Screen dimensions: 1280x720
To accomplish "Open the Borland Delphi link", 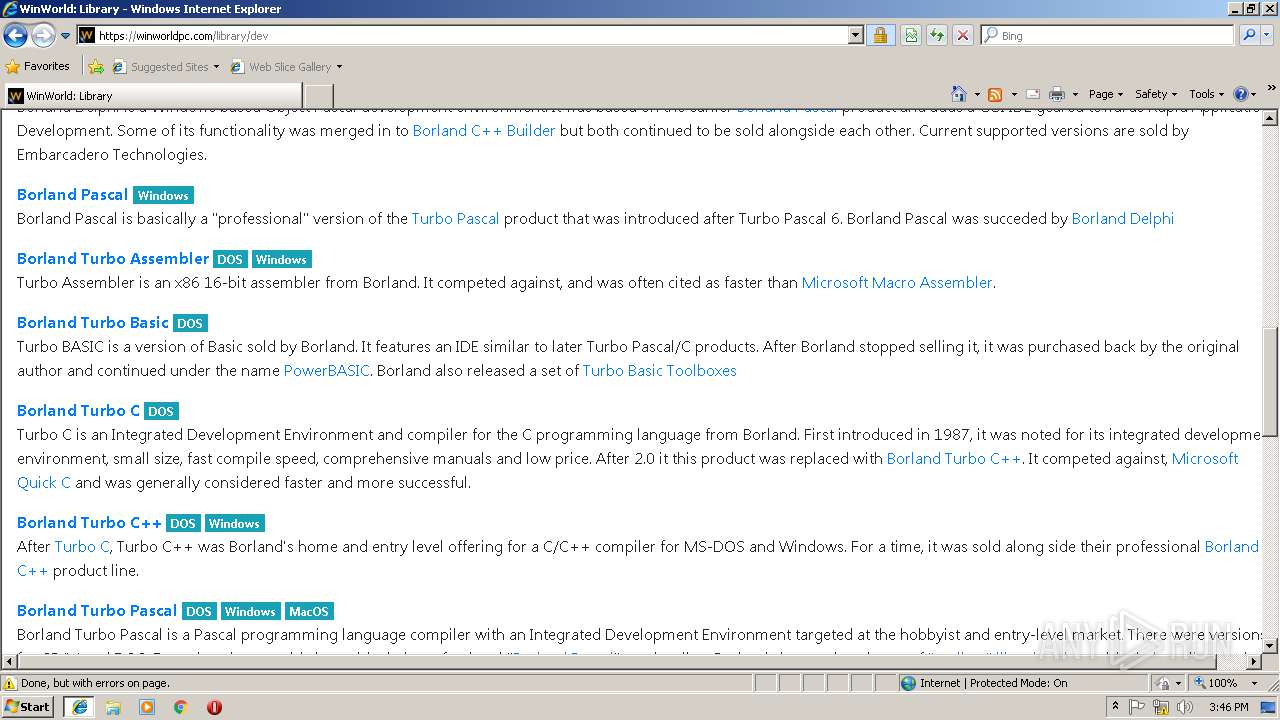I will (x=1122, y=218).
